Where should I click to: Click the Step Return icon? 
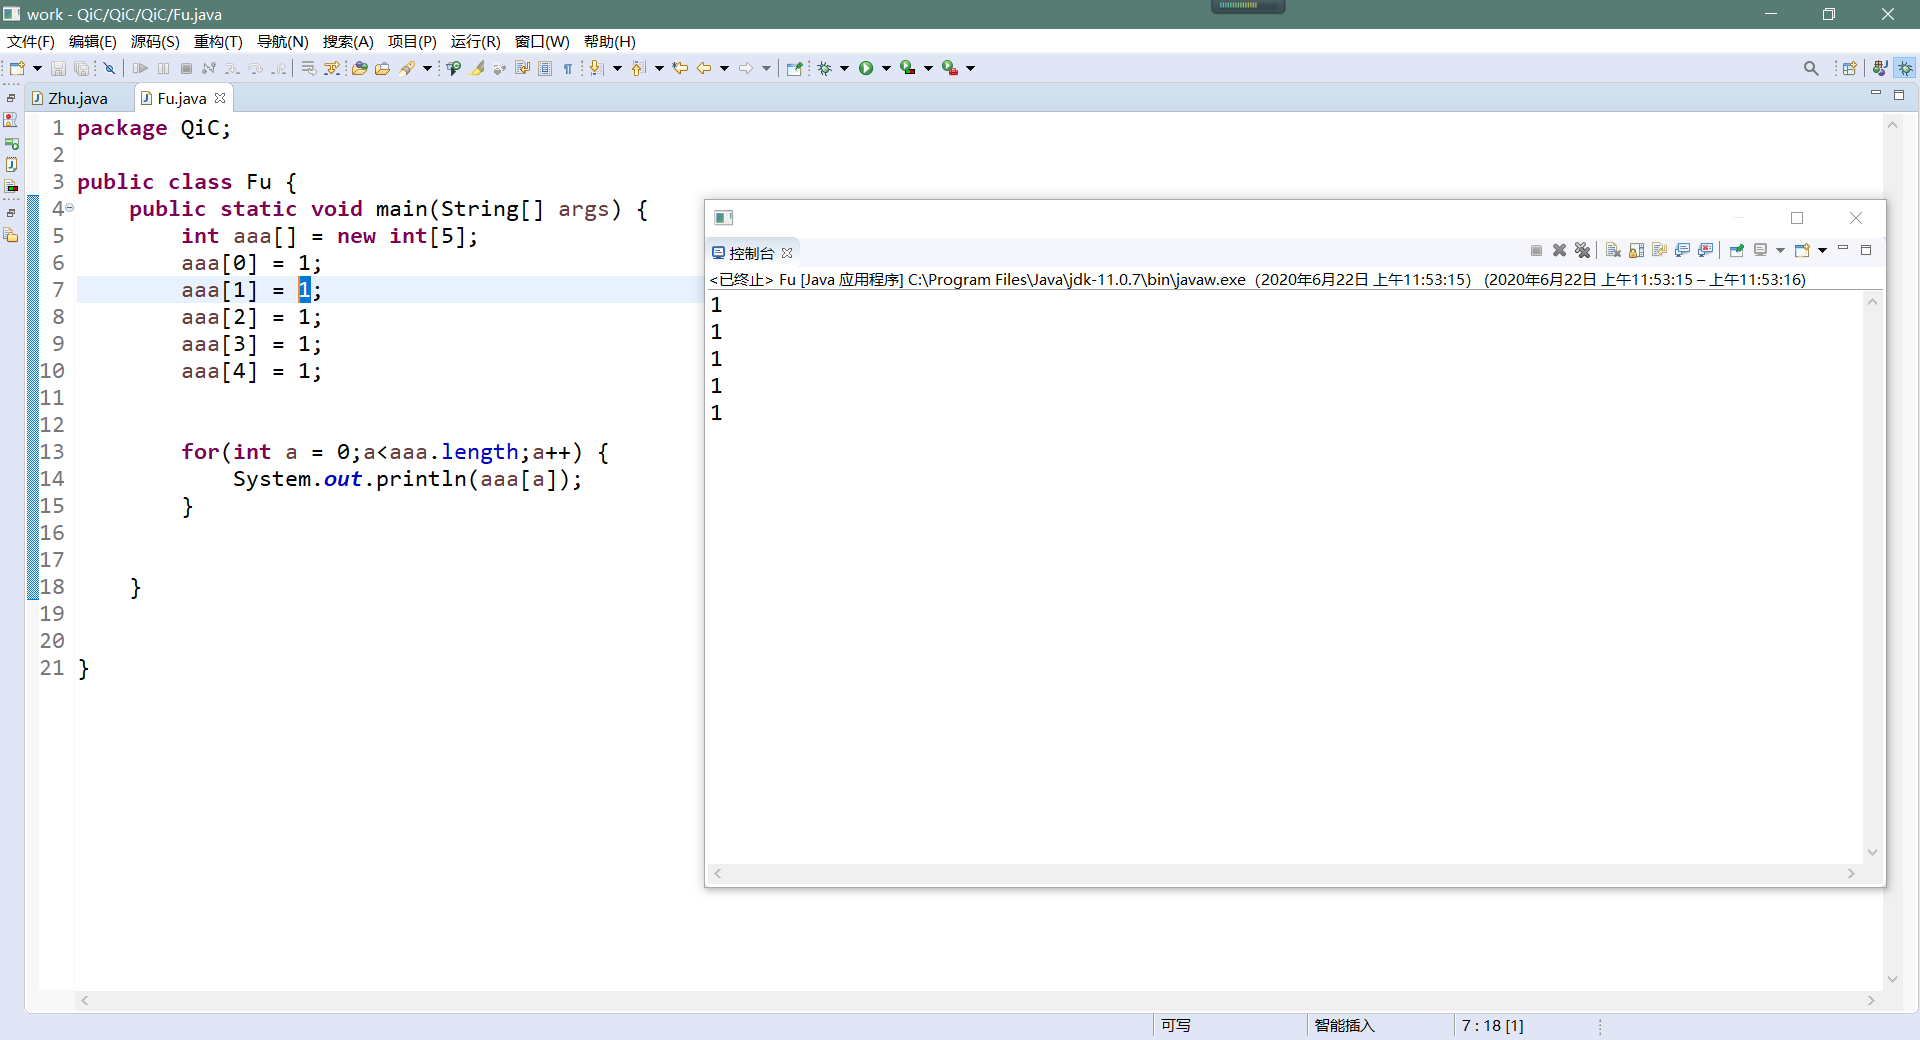click(279, 68)
